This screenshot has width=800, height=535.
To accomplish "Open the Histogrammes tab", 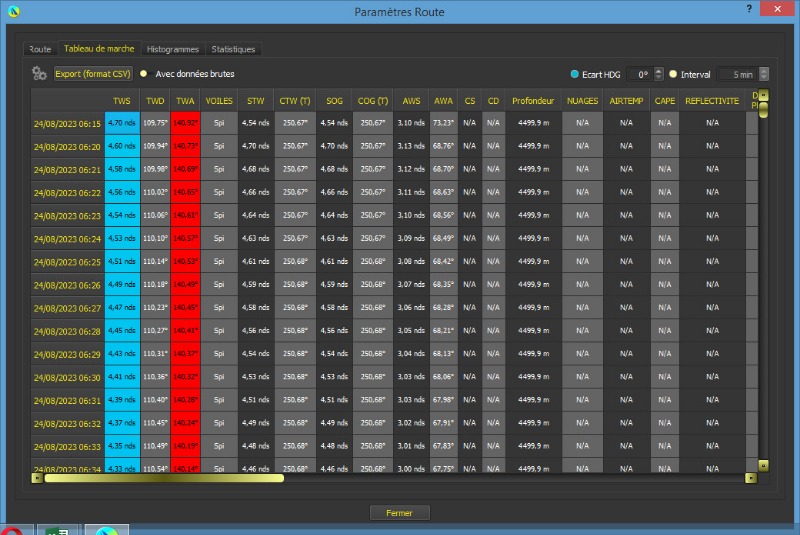I will coord(172,49).
